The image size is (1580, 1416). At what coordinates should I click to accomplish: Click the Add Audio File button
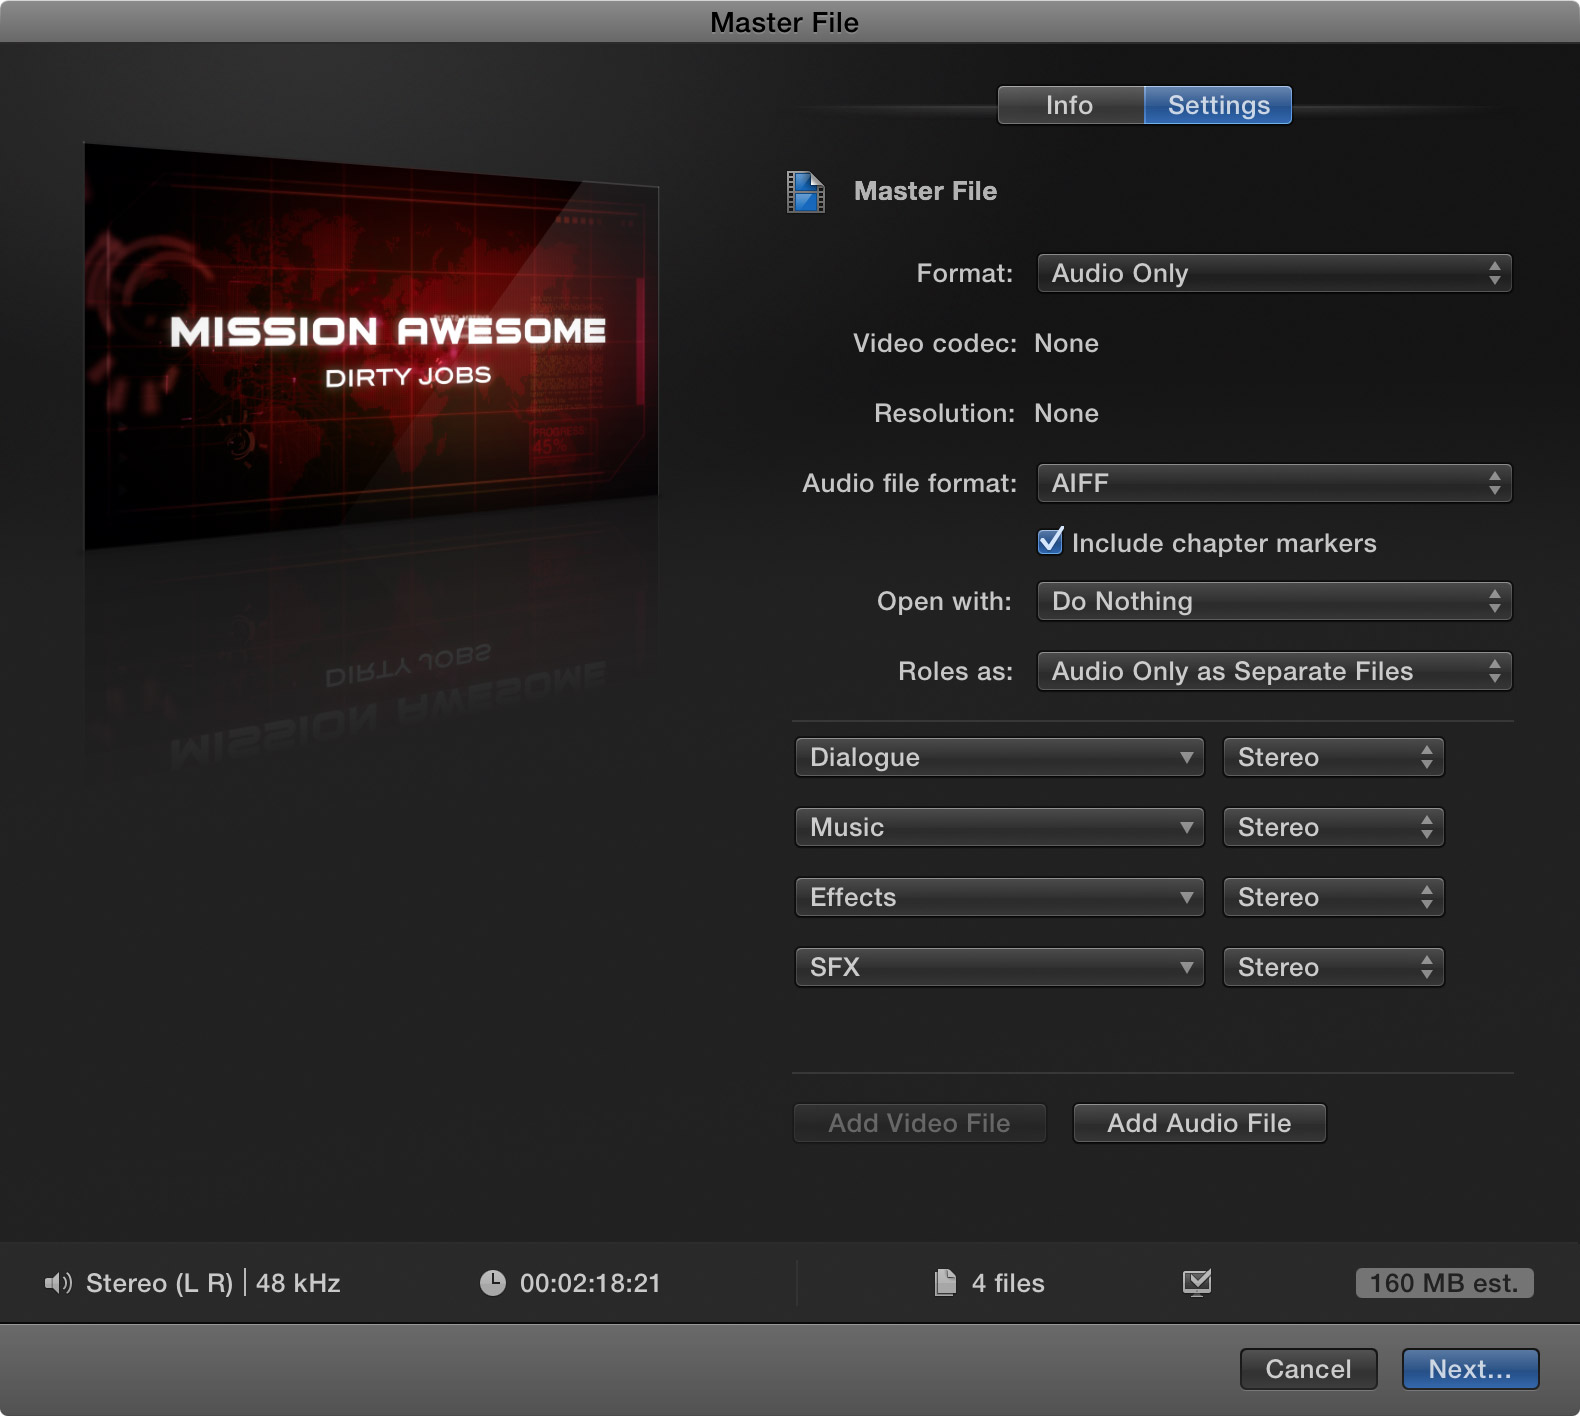(1199, 1123)
